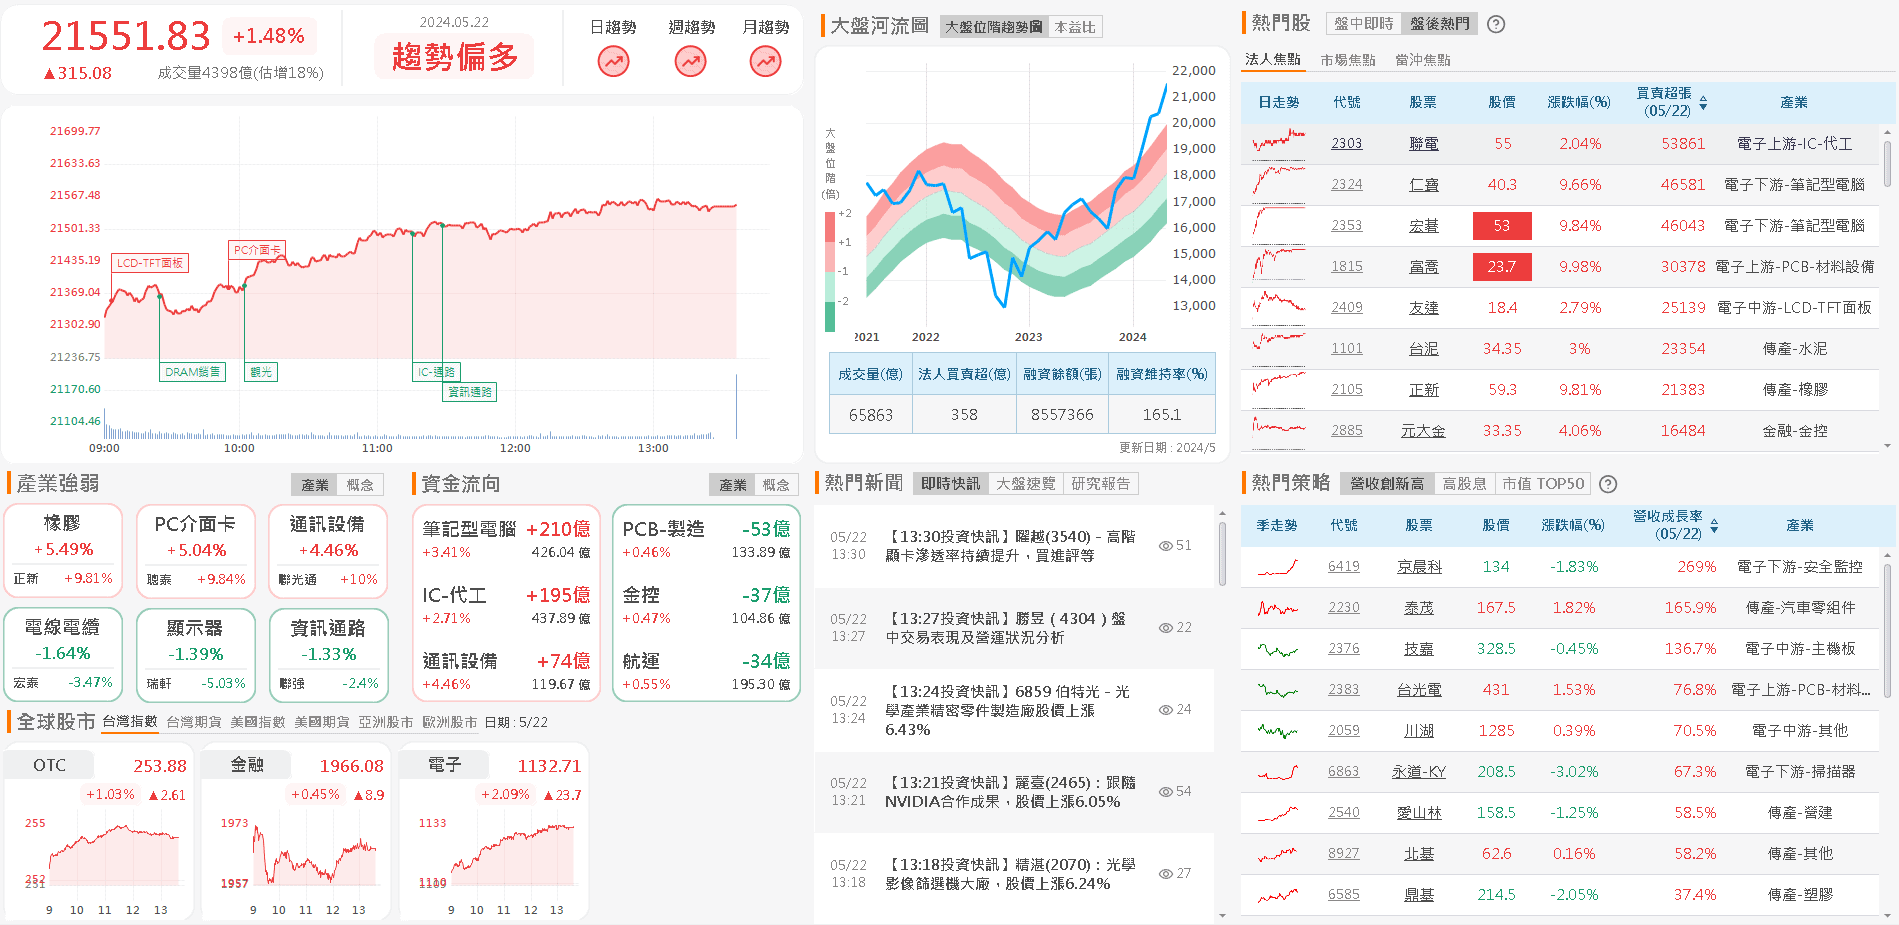Select the 盤後熱門 hot stocks tab
The height and width of the screenshot is (925, 1899).
pyautogui.click(x=1440, y=24)
